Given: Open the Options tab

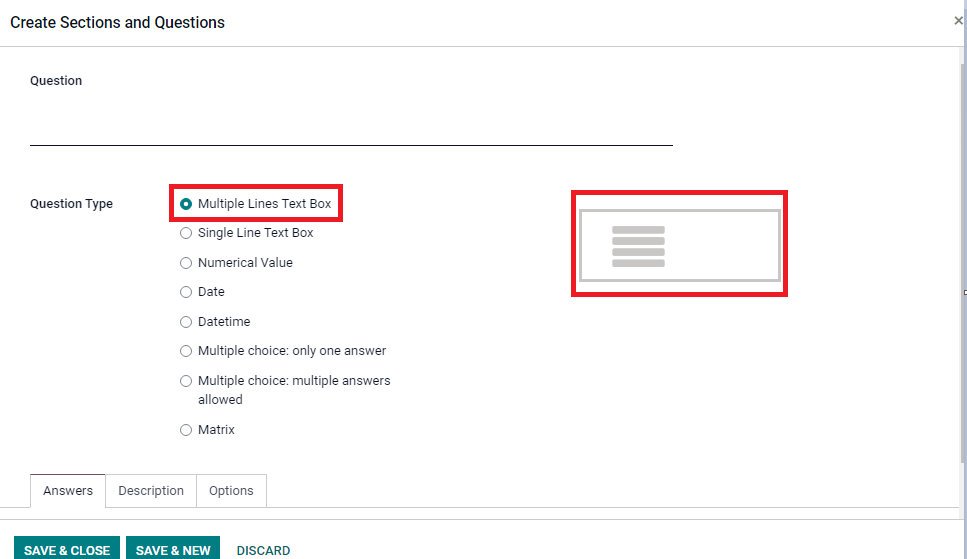Looking at the screenshot, I should 231,491.
